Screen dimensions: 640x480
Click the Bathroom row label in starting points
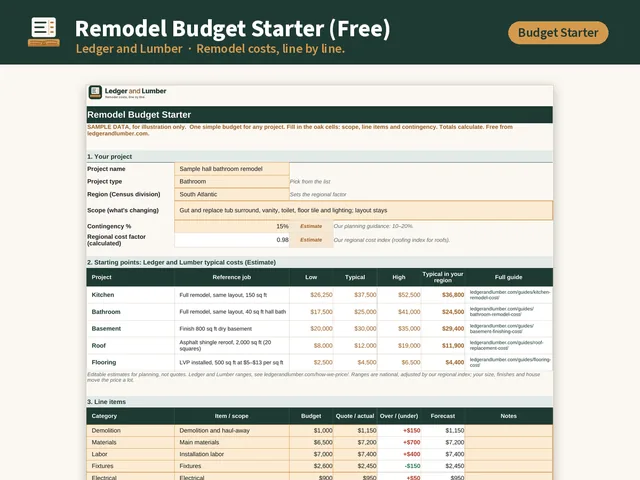click(x=106, y=312)
